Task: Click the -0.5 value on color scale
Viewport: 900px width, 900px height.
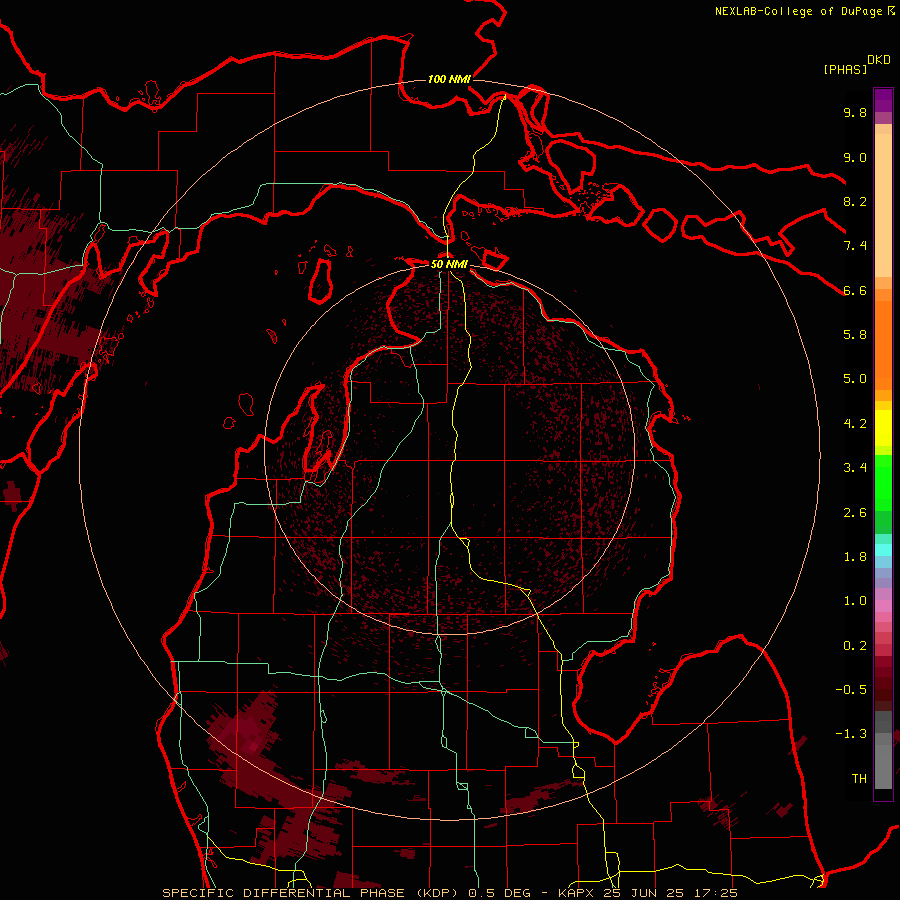Action: click(851, 690)
